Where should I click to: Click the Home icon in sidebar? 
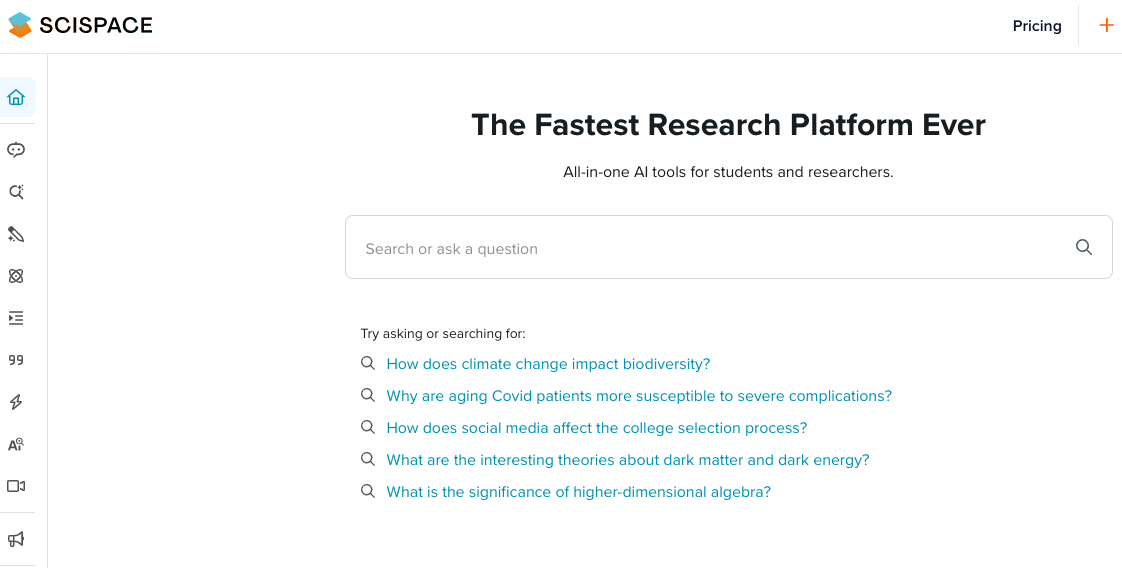(x=16, y=97)
